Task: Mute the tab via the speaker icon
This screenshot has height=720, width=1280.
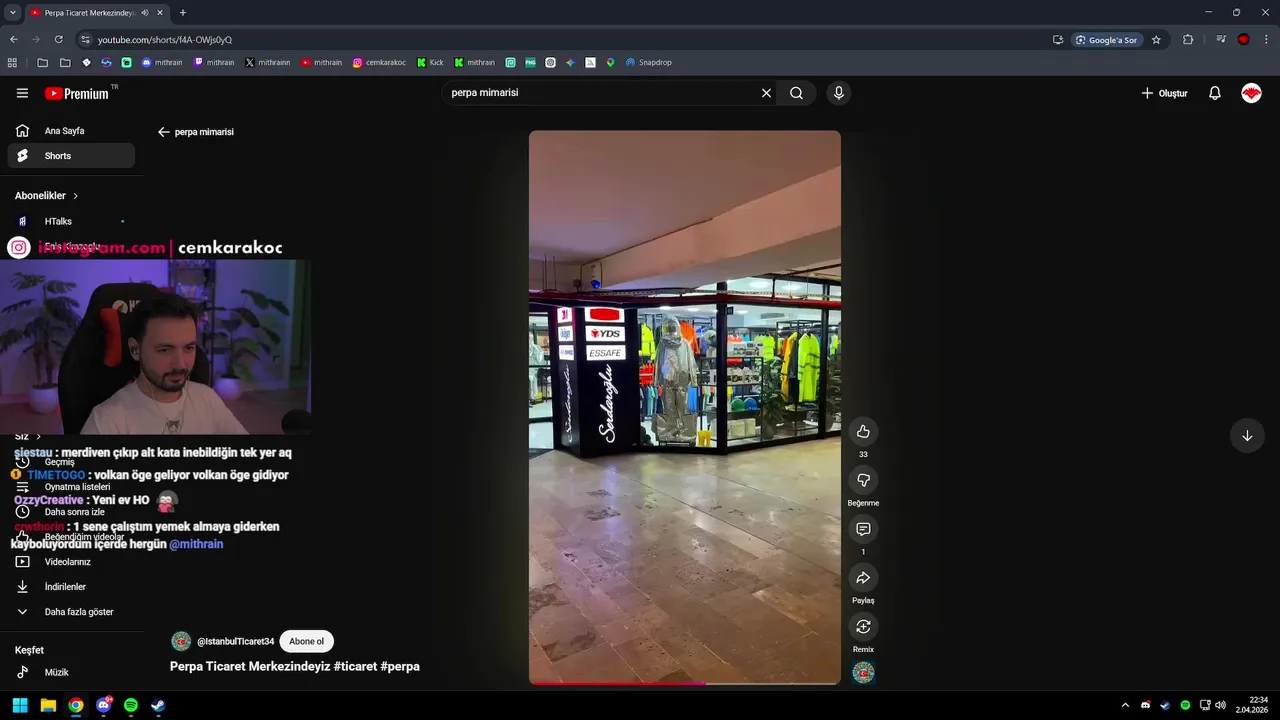Action: point(144,13)
